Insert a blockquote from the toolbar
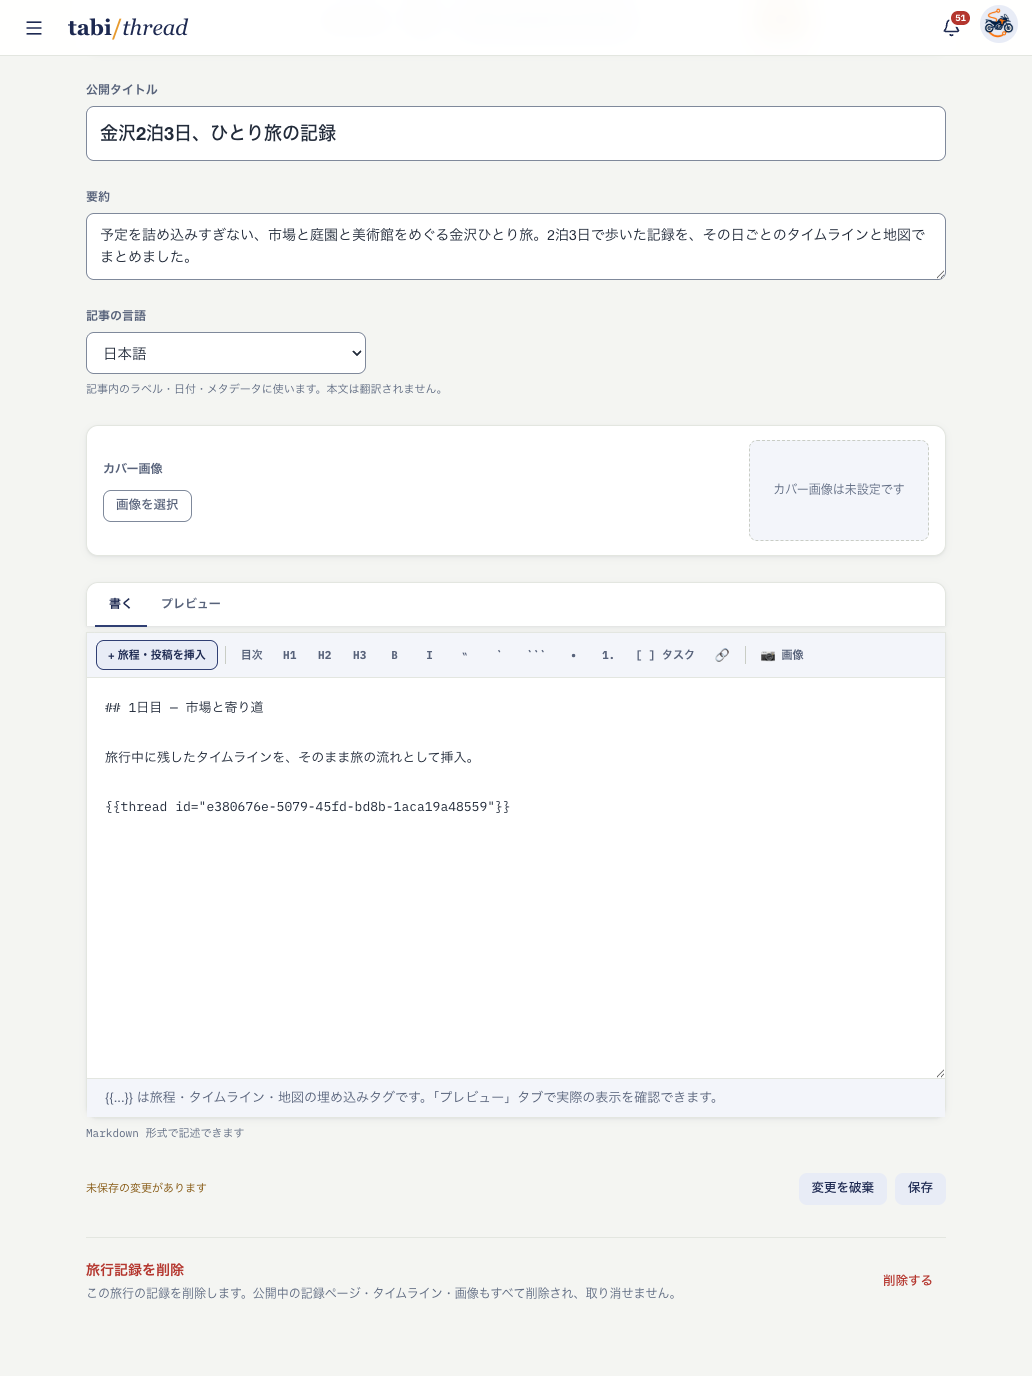 (465, 655)
